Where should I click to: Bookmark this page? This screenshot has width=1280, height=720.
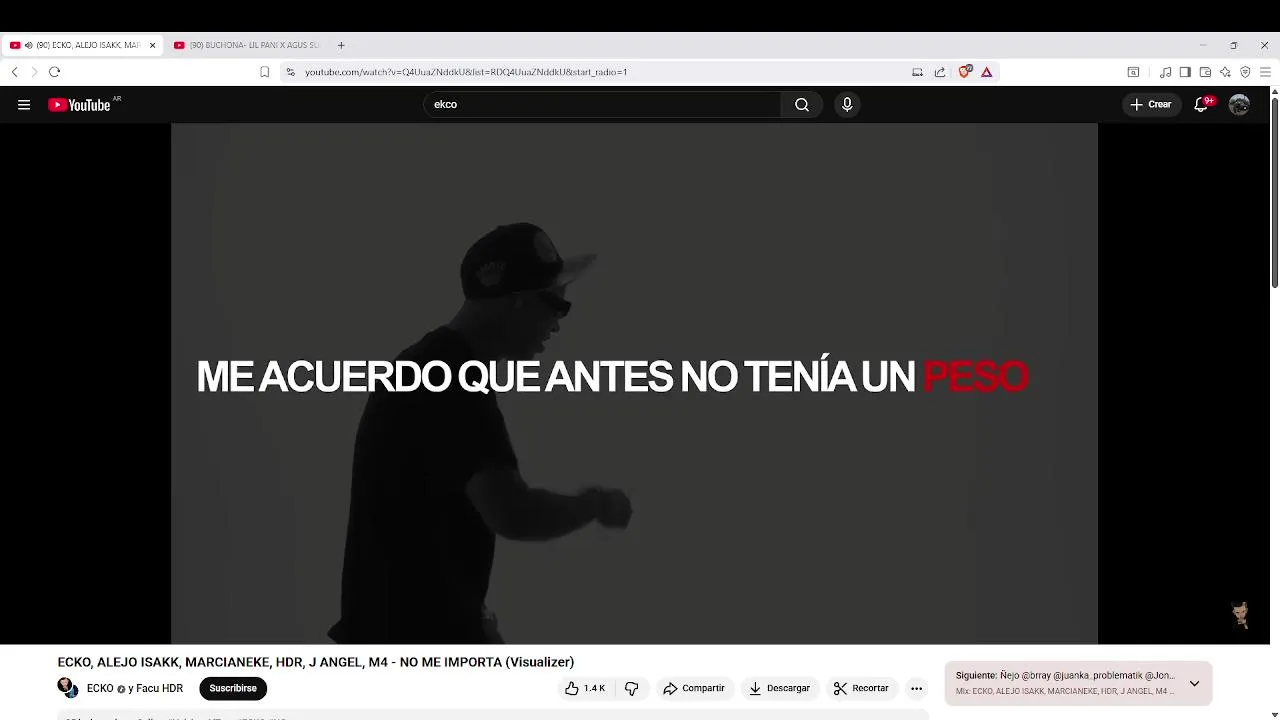[x=264, y=72]
